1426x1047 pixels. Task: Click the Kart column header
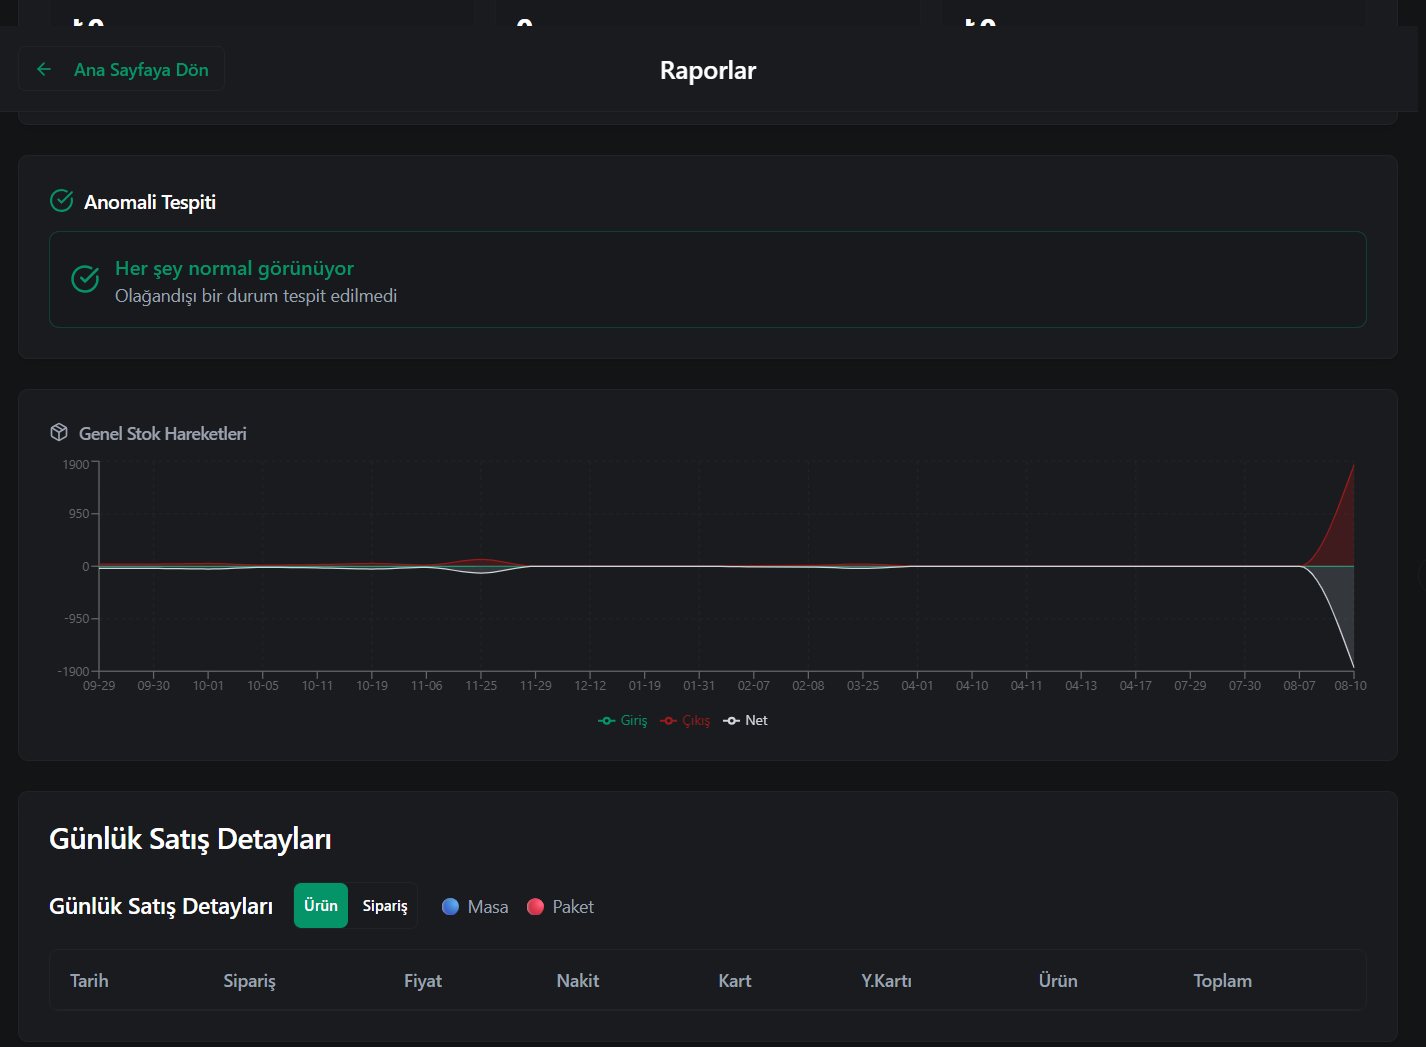pyautogui.click(x=735, y=980)
